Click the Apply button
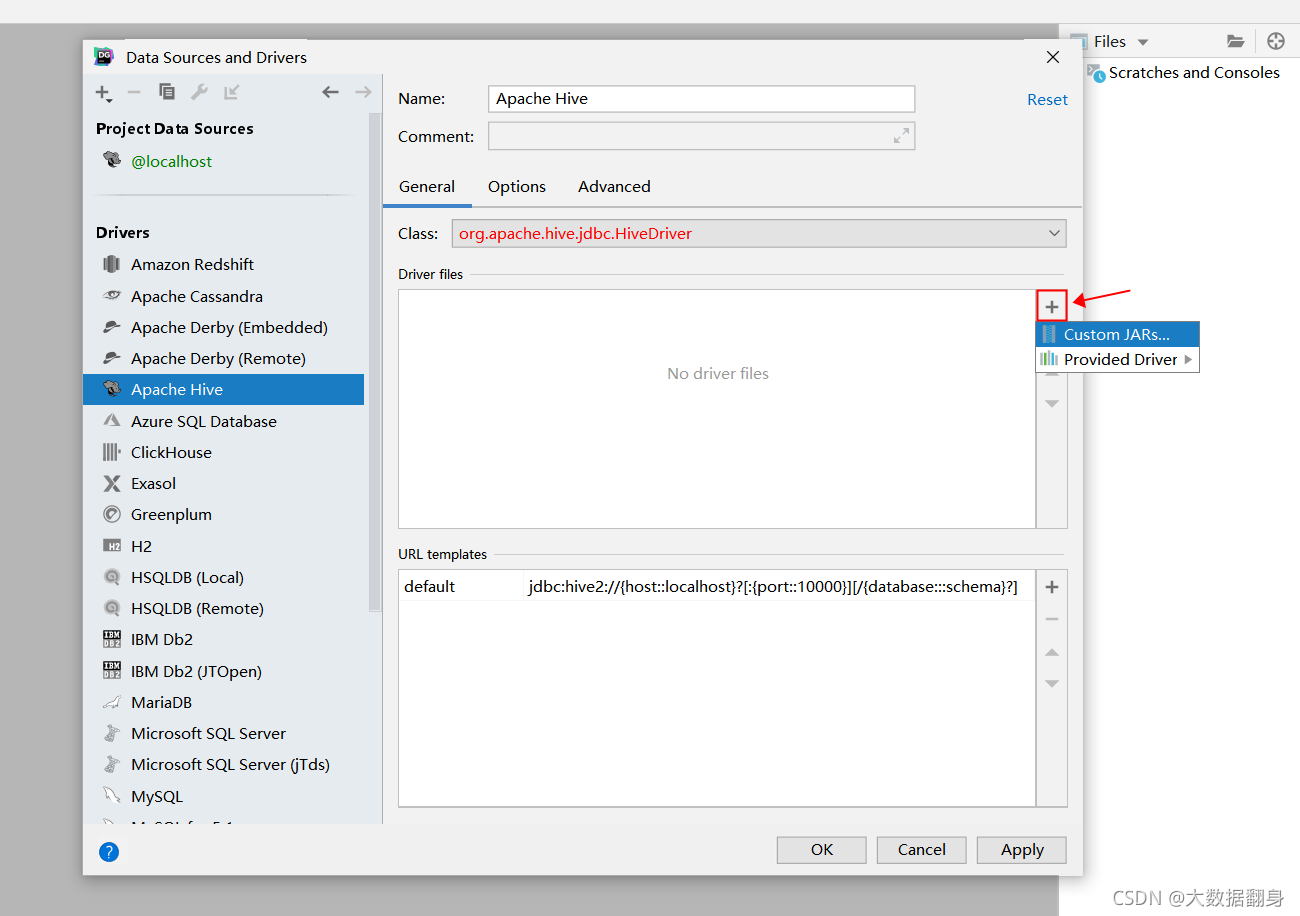The width and height of the screenshot is (1300, 916). coord(1022,850)
